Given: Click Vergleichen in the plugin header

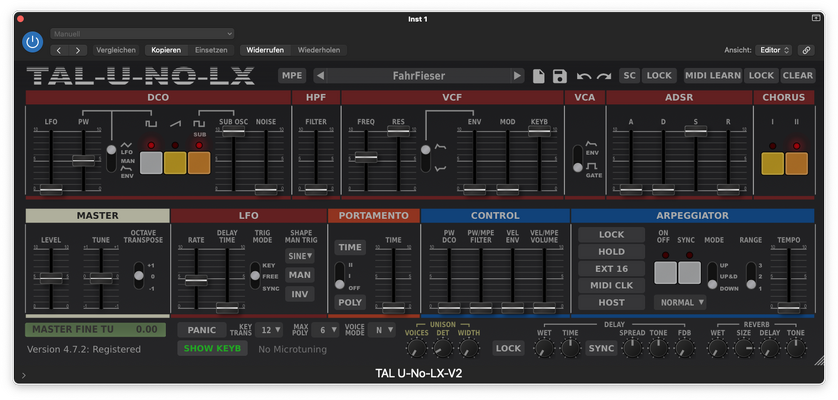Looking at the screenshot, I should pos(115,50).
